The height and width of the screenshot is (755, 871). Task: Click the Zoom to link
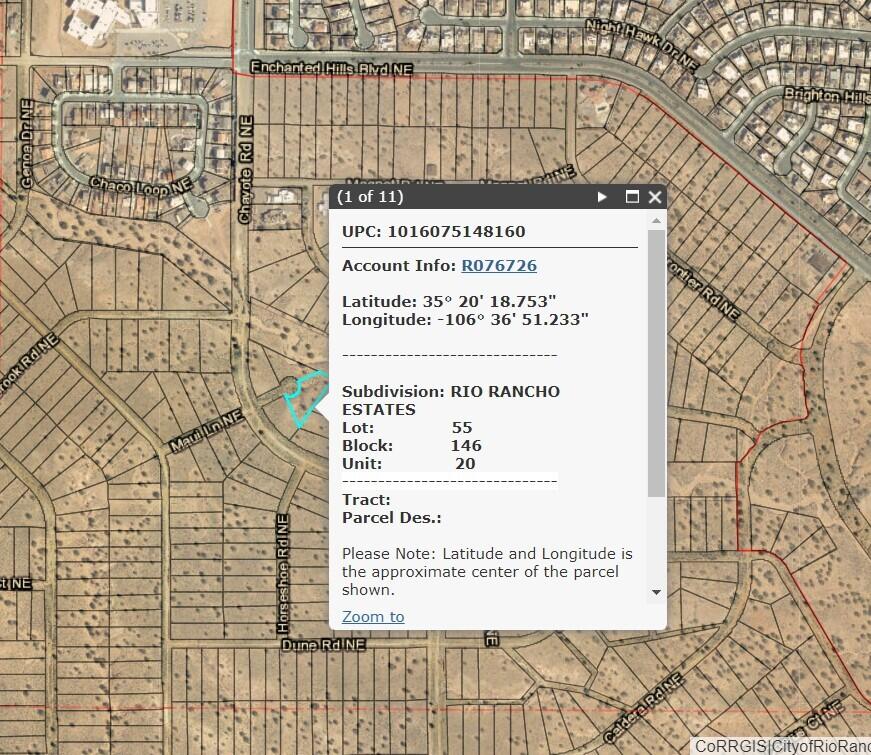point(373,617)
